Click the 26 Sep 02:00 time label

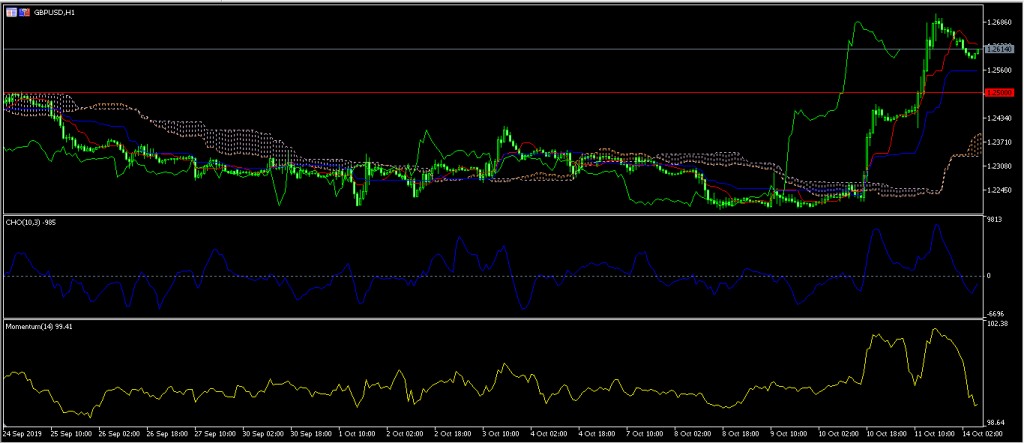tap(118, 433)
